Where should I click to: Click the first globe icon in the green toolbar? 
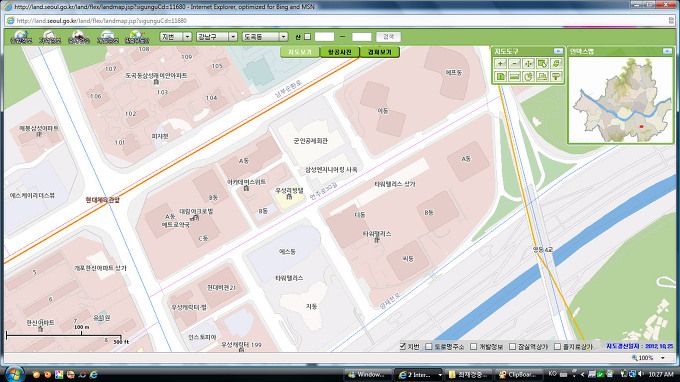pos(21,37)
